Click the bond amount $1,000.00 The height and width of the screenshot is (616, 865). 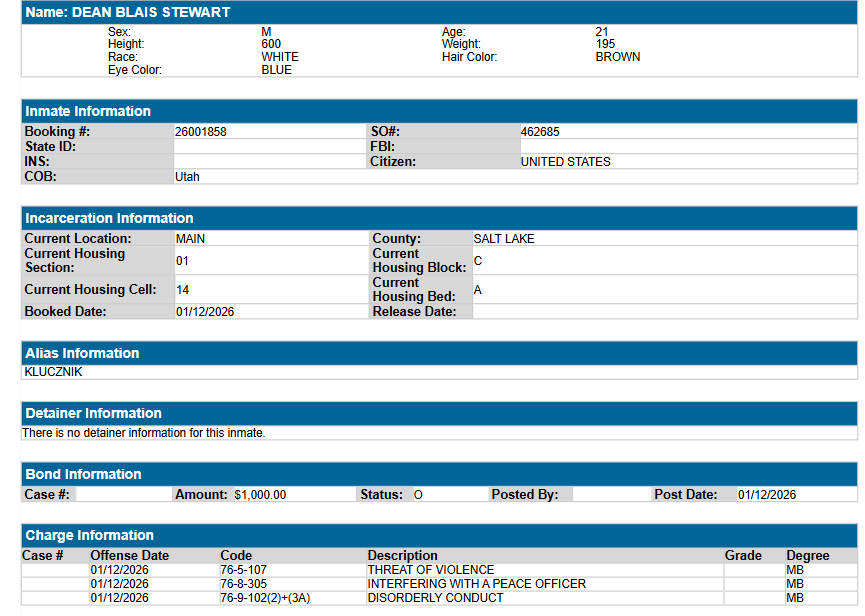(x=260, y=495)
